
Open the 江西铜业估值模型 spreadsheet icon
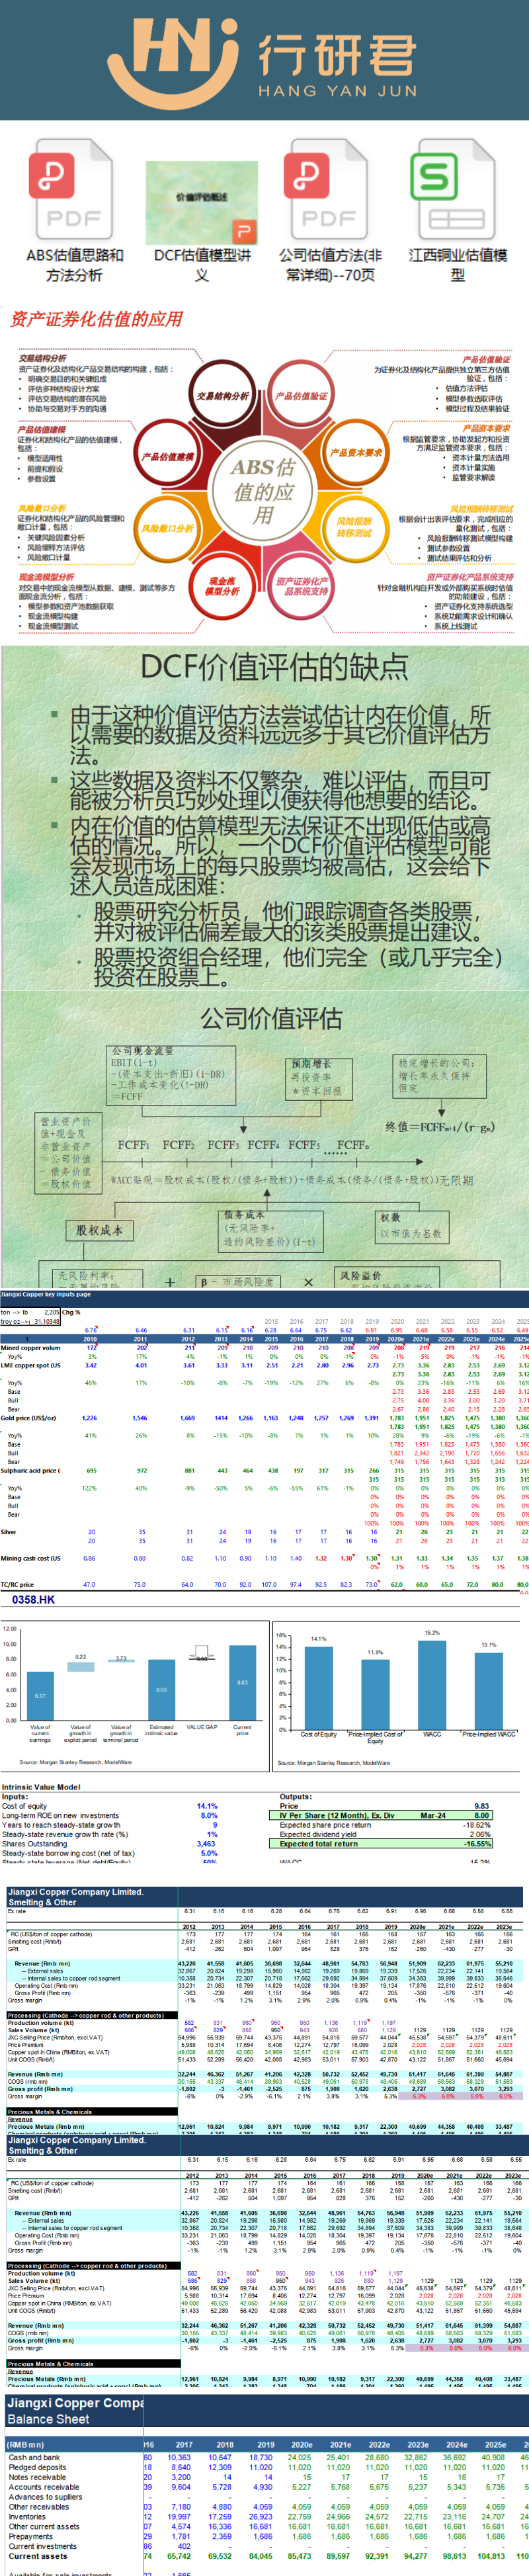click(457, 189)
